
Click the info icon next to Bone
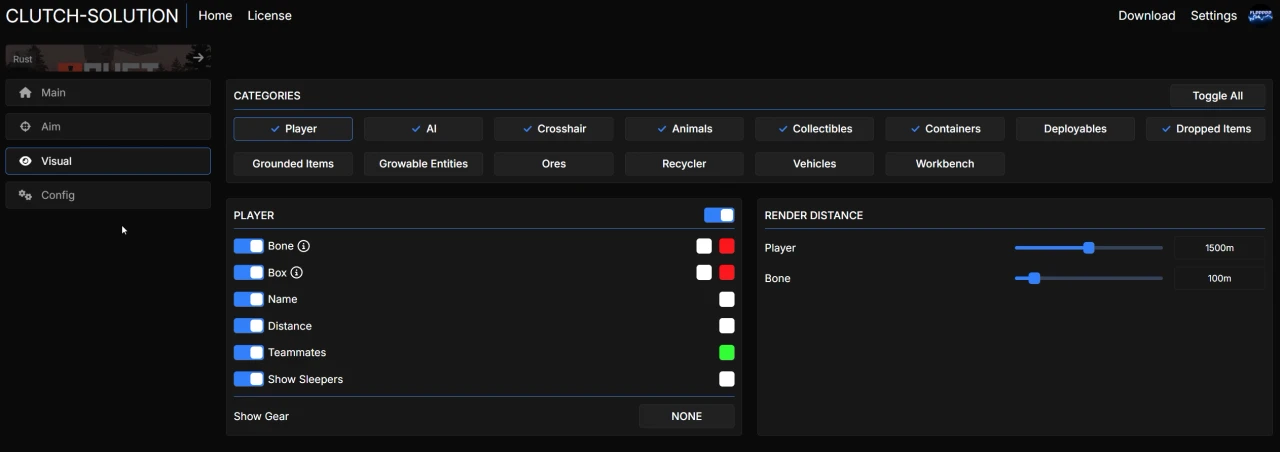304,246
